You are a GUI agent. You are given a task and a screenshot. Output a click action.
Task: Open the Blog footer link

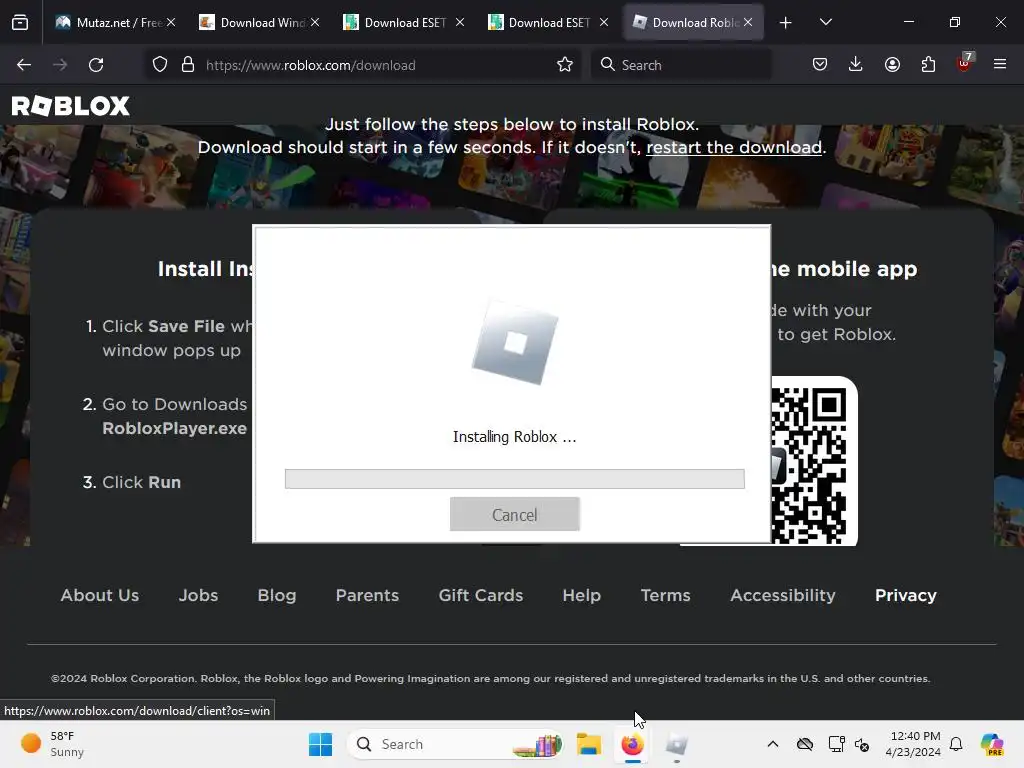pos(277,596)
